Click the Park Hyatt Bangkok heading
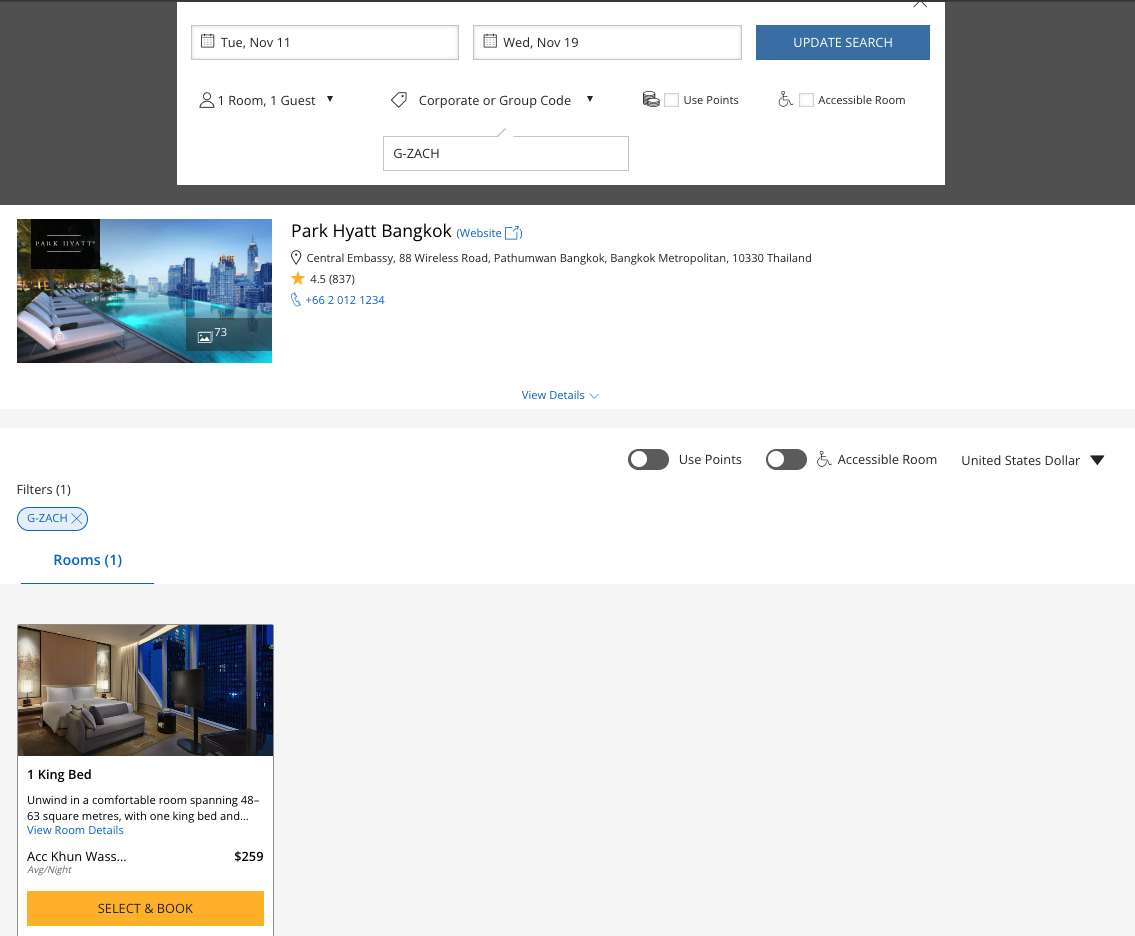This screenshot has height=936, width=1135. click(x=371, y=231)
